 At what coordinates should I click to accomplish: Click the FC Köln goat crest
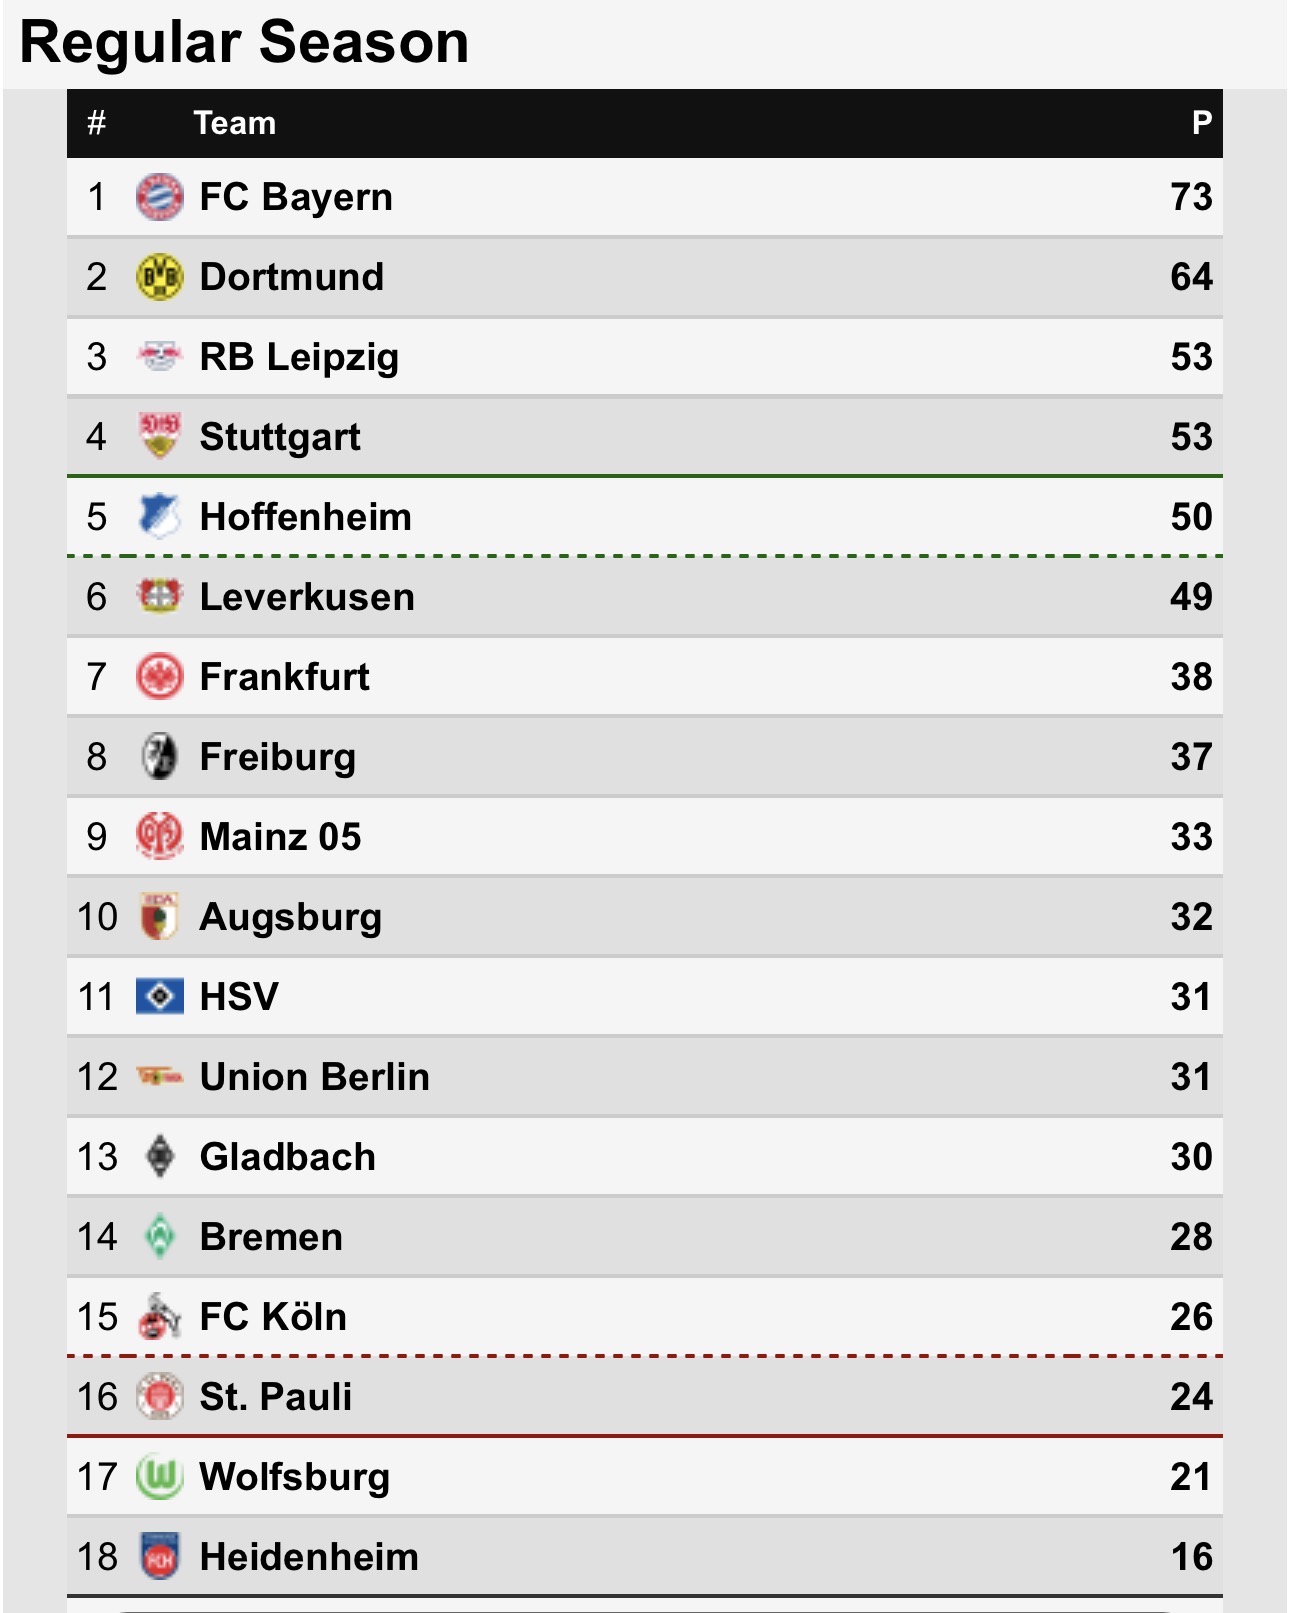click(x=159, y=1316)
